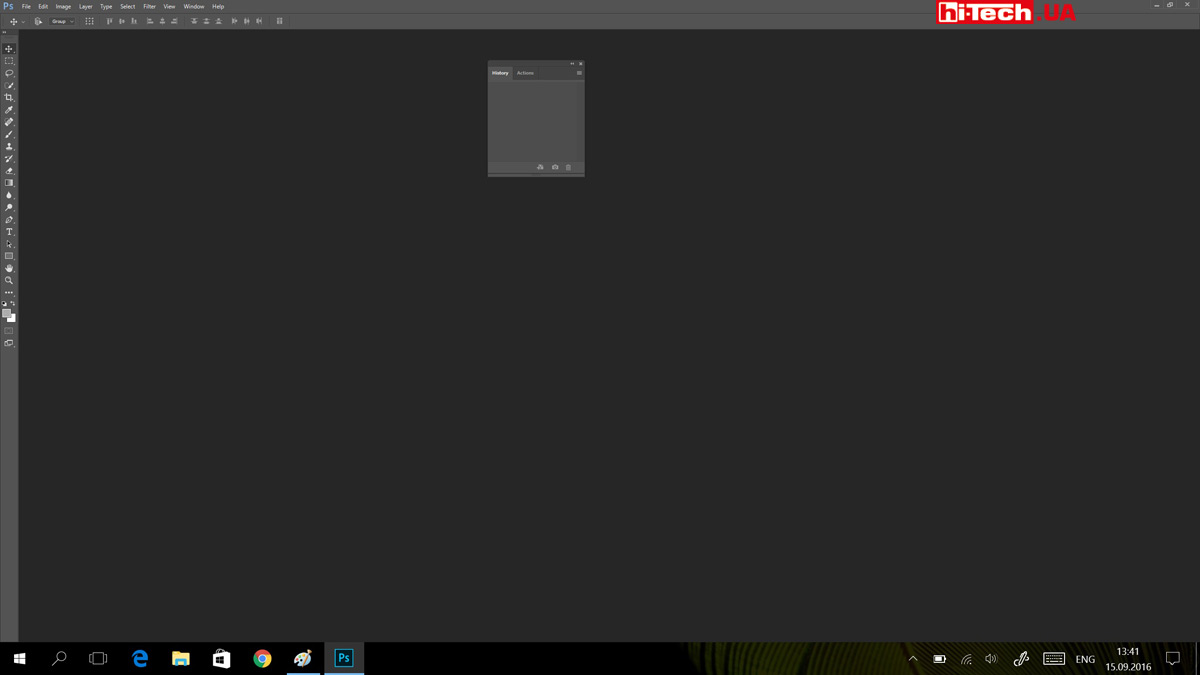Open the Window menu
The image size is (1200, 675).
click(x=194, y=6)
